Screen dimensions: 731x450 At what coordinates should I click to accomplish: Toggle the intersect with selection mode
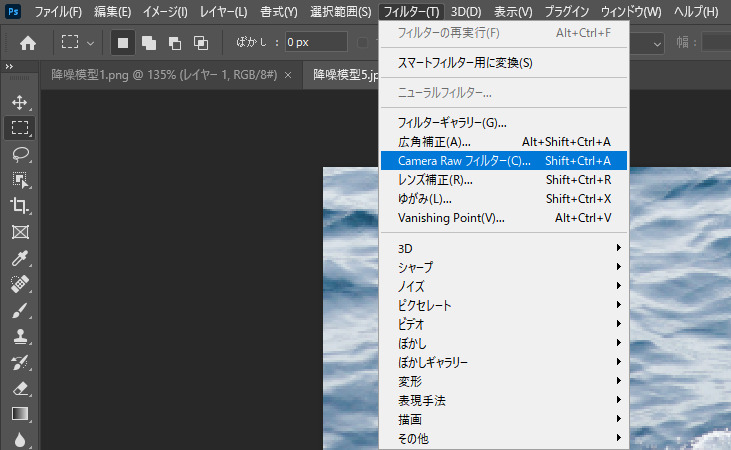200,43
